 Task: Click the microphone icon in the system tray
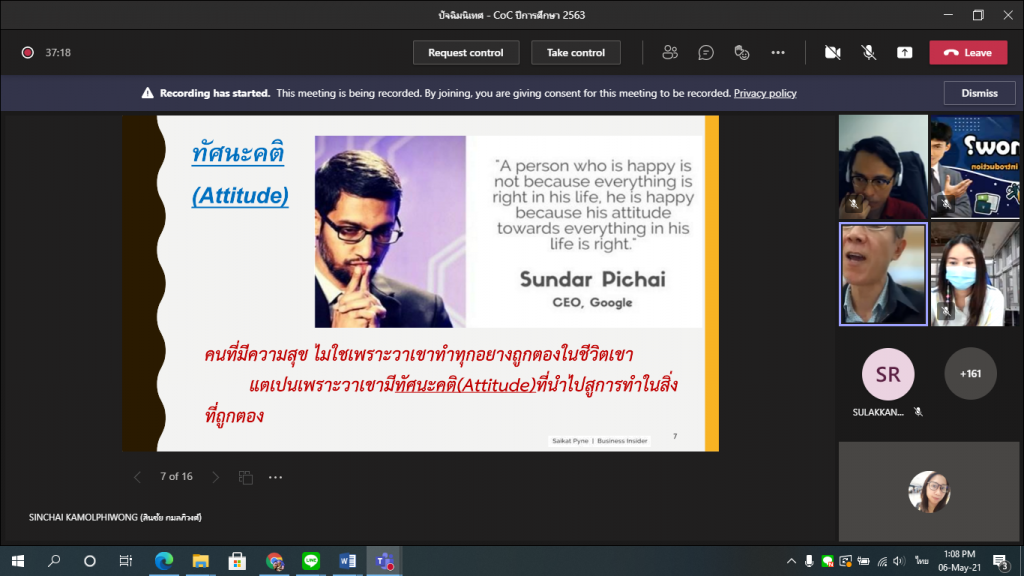809,561
